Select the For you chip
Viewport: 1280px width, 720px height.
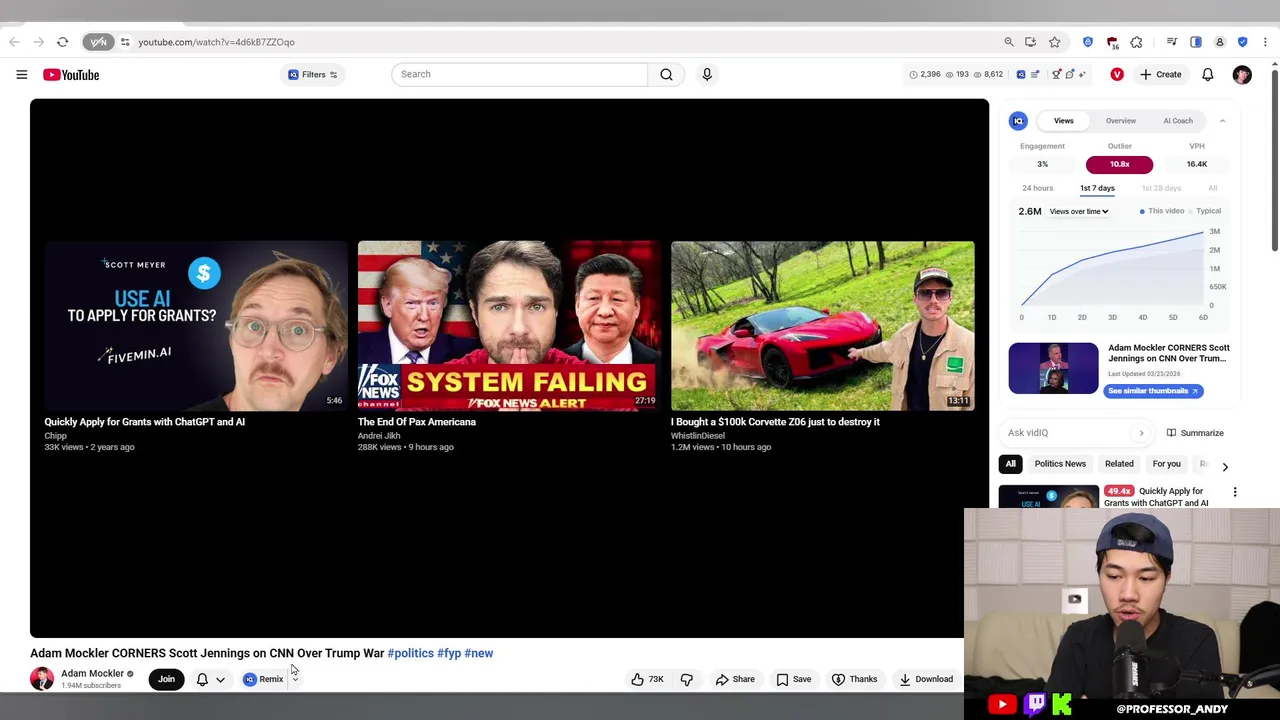point(1166,464)
